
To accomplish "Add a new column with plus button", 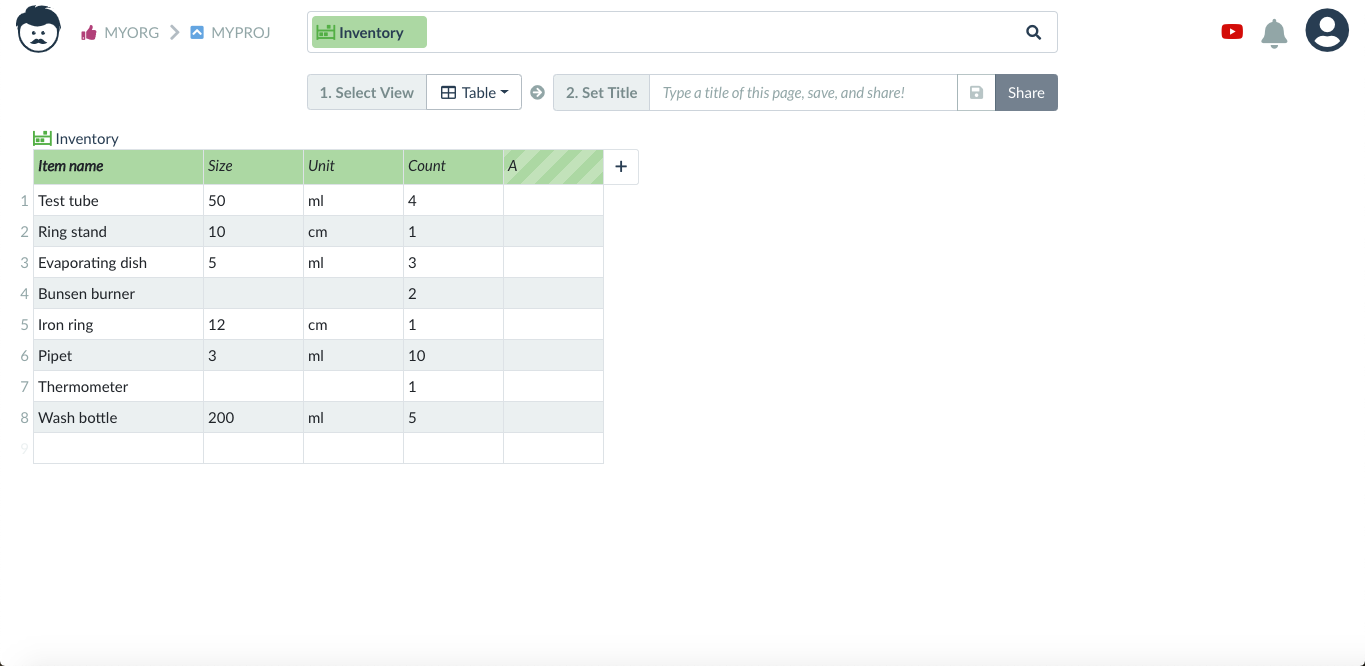I will pyautogui.click(x=621, y=167).
